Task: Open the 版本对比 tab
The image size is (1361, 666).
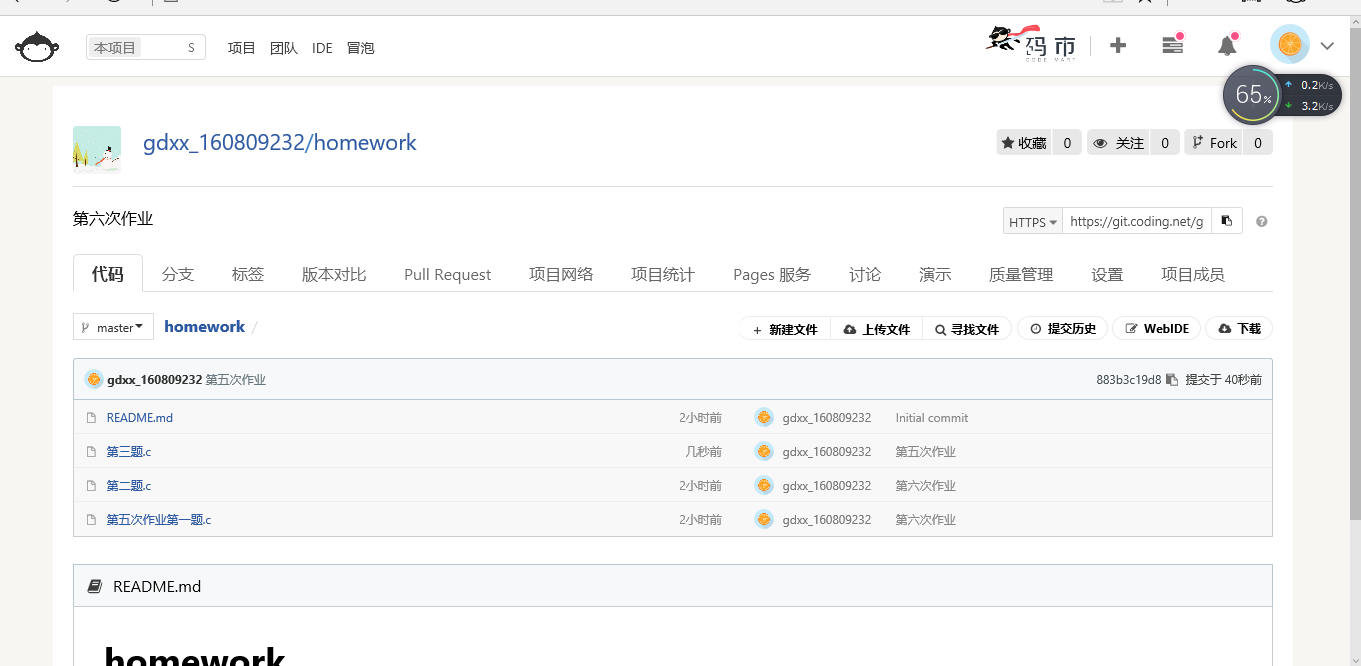Action: pyautogui.click(x=334, y=274)
